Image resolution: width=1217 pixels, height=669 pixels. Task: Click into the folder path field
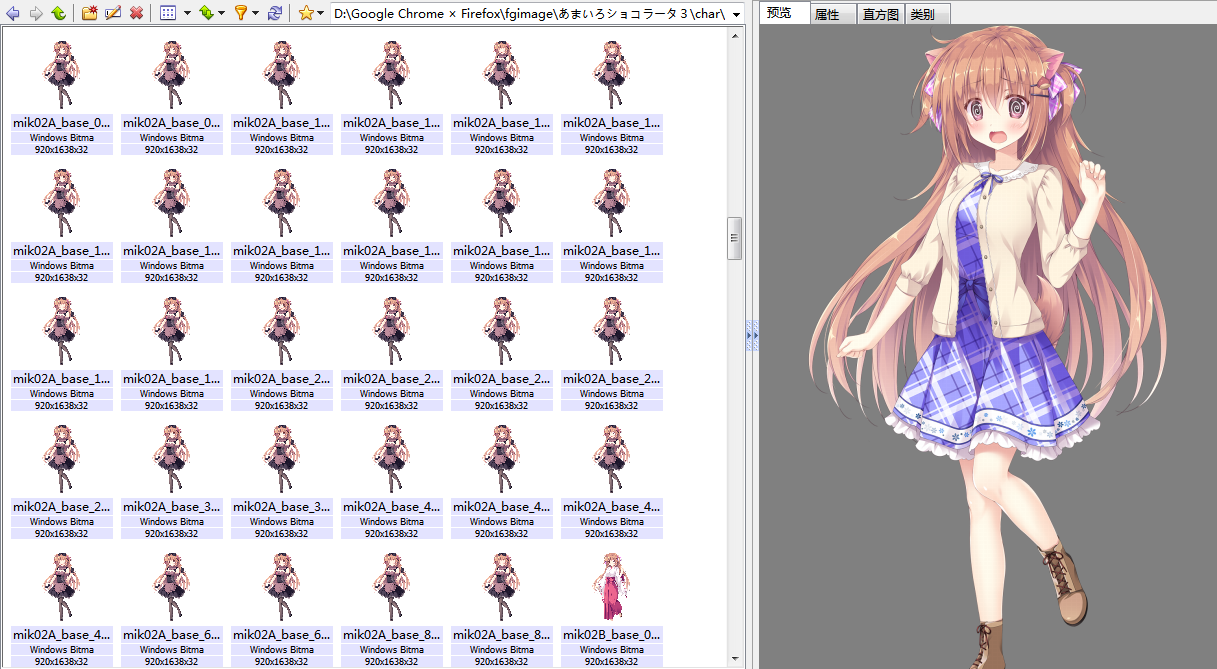pos(530,14)
